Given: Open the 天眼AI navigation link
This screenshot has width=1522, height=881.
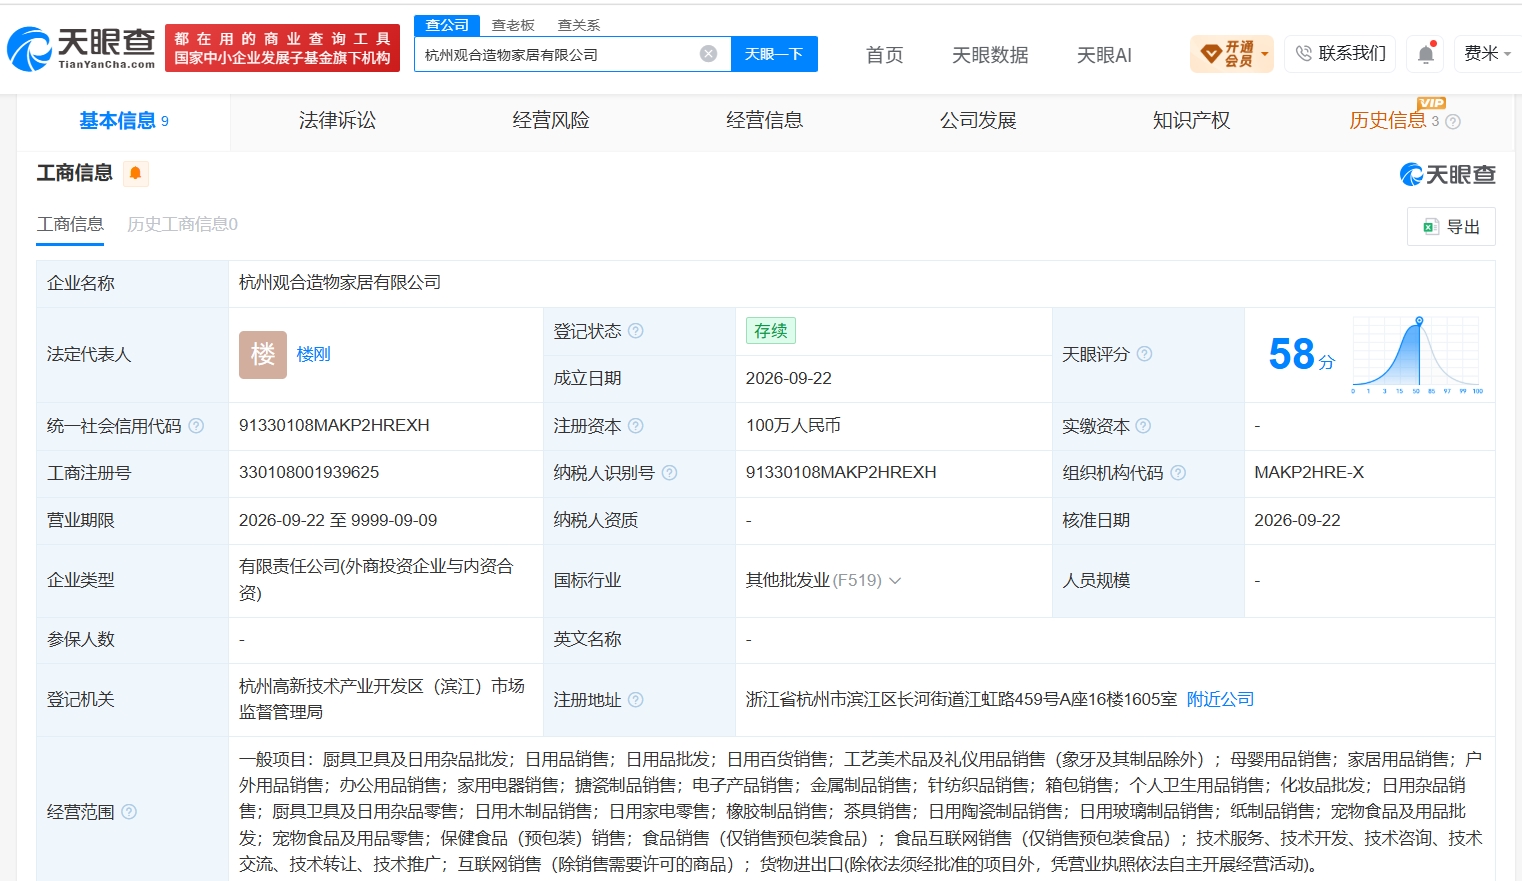Looking at the screenshot, I should tap(1104, 55).
